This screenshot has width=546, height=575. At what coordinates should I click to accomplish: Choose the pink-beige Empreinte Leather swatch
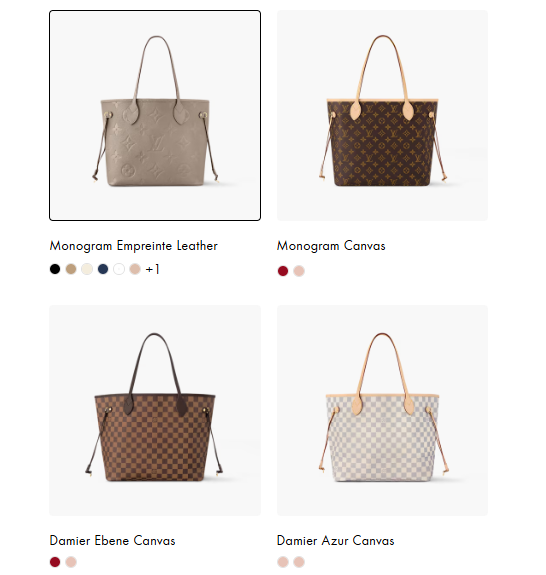tap(135, 269)
